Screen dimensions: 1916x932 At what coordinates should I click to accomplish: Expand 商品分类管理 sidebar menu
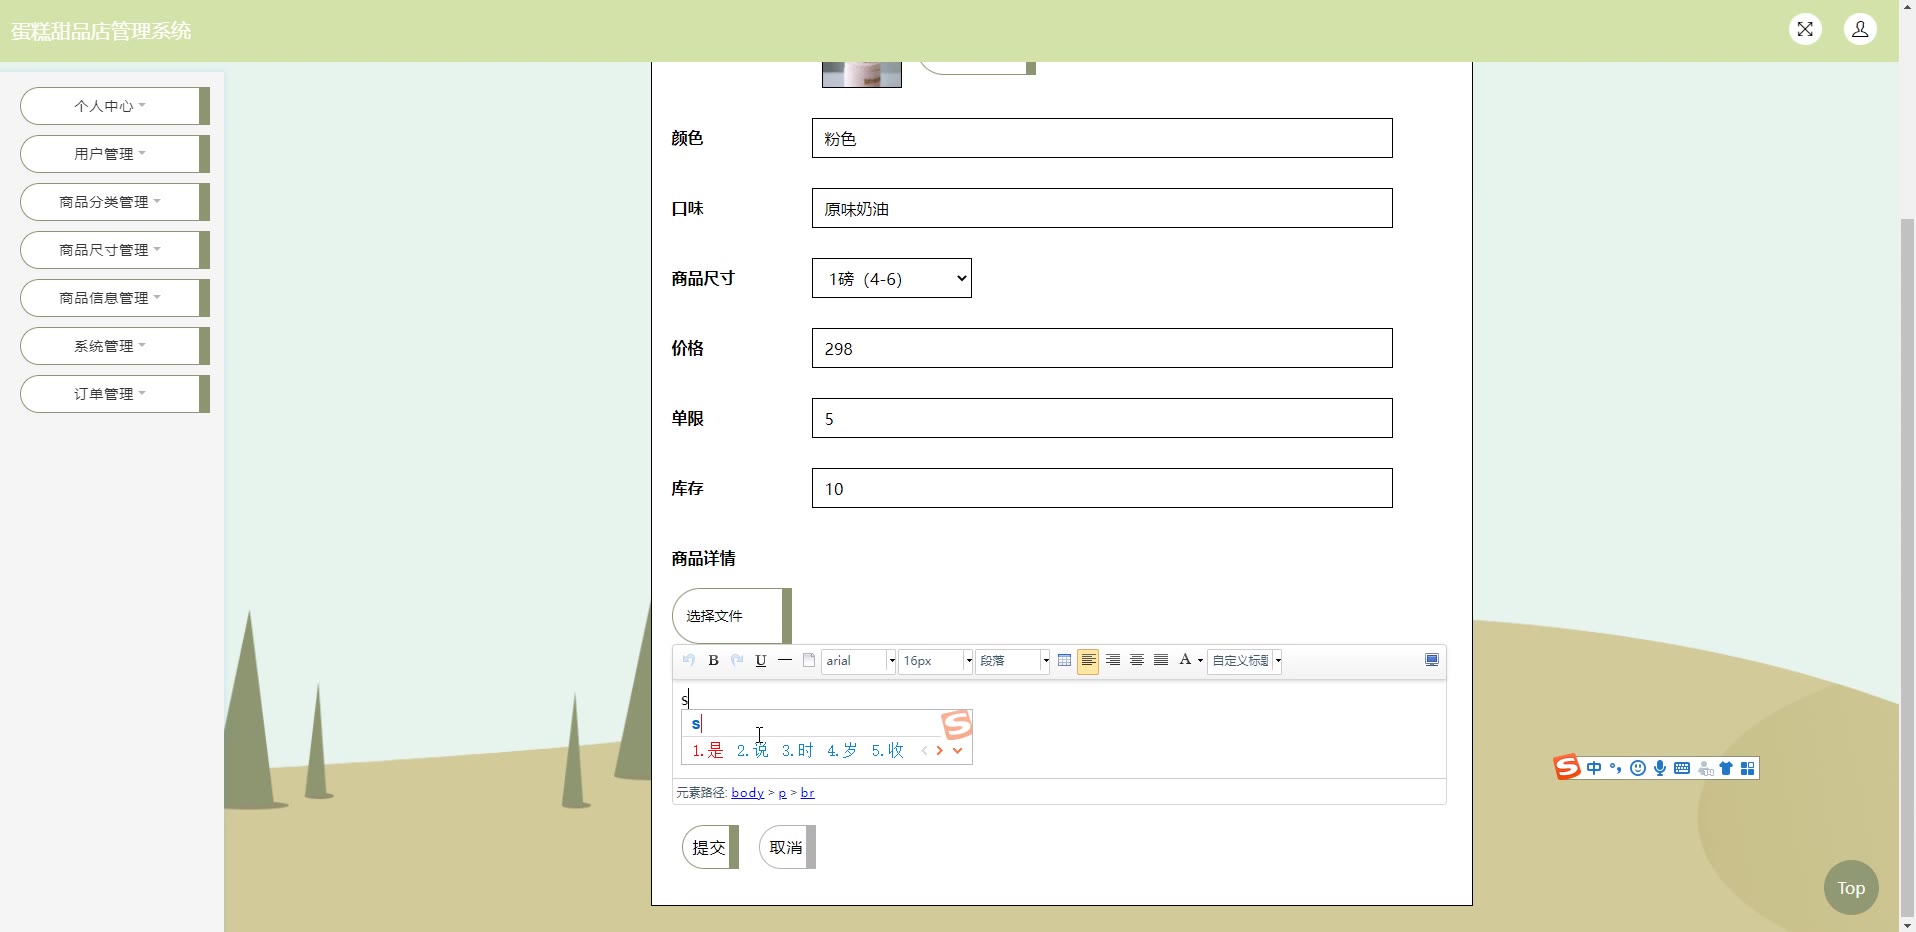(115, 202)
